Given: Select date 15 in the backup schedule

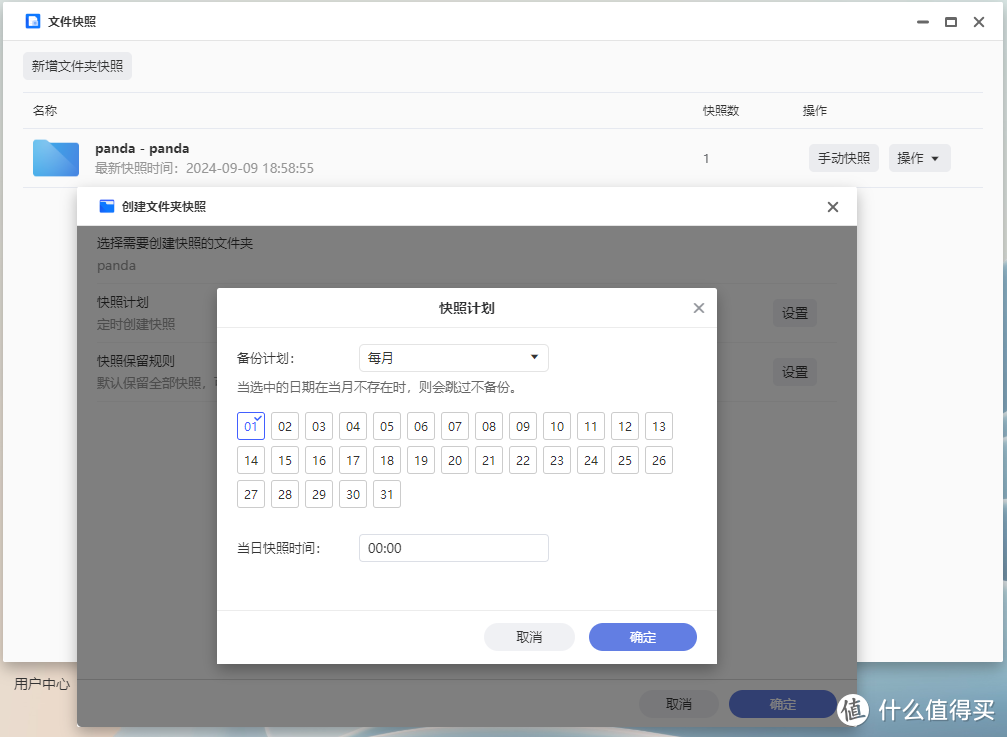Looking at the screenshot, I should point(284,459).
